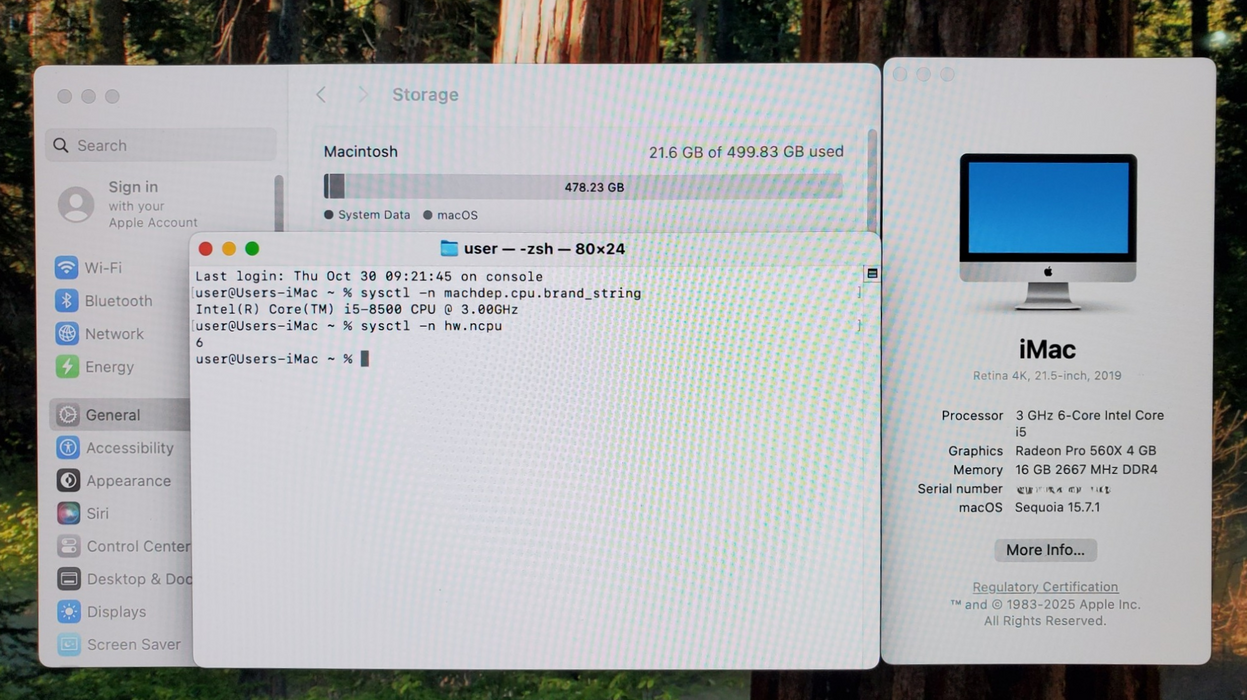1247x700 pixels.
Task: Open Appearance settings
Action: [x=66, y=480]
